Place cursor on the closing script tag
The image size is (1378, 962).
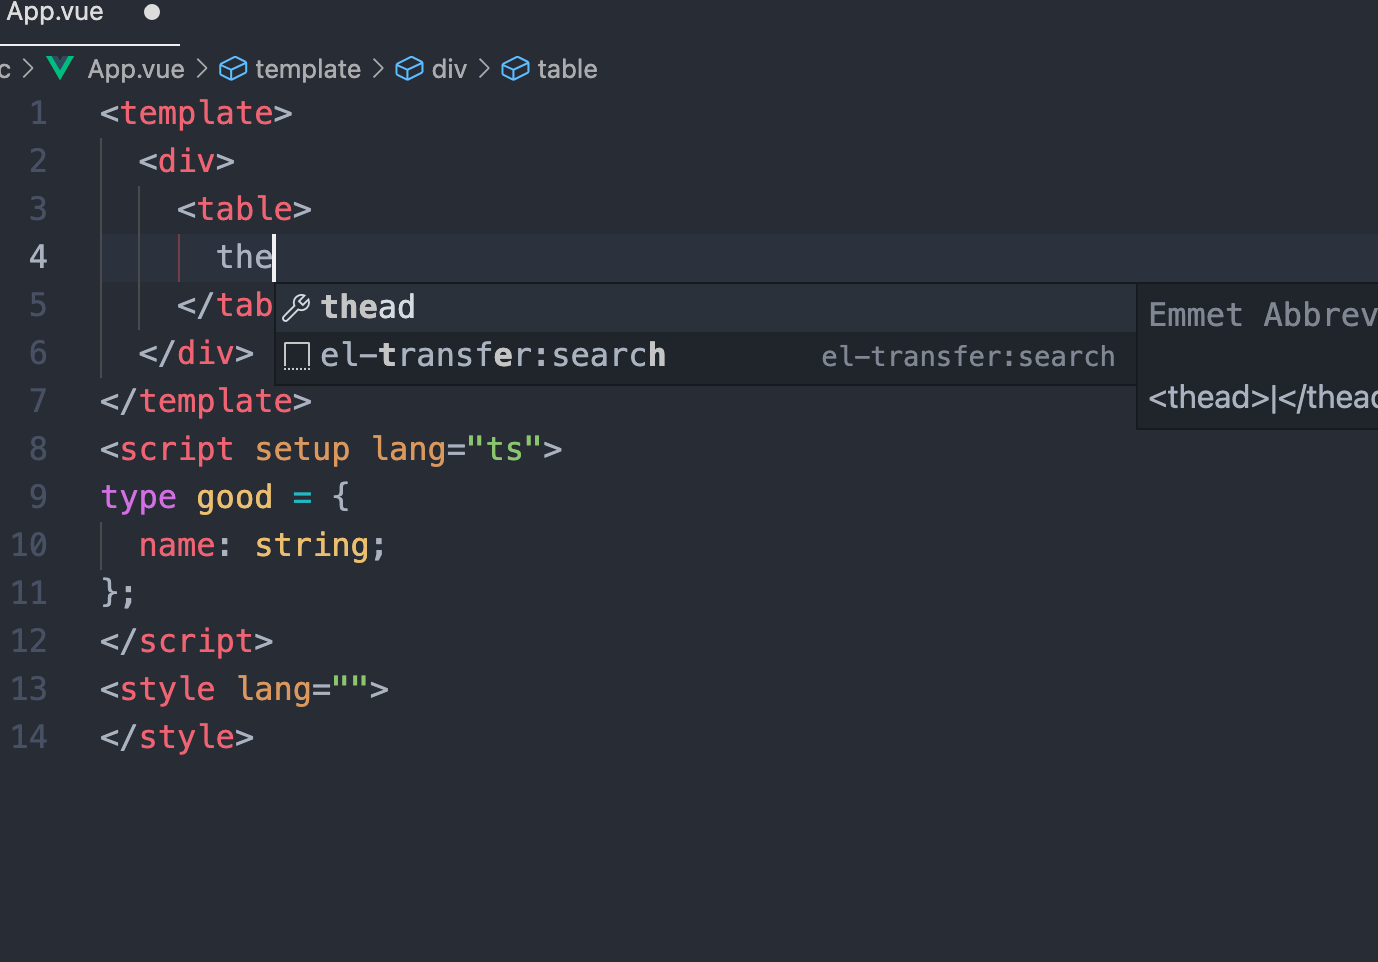(186, 641)
